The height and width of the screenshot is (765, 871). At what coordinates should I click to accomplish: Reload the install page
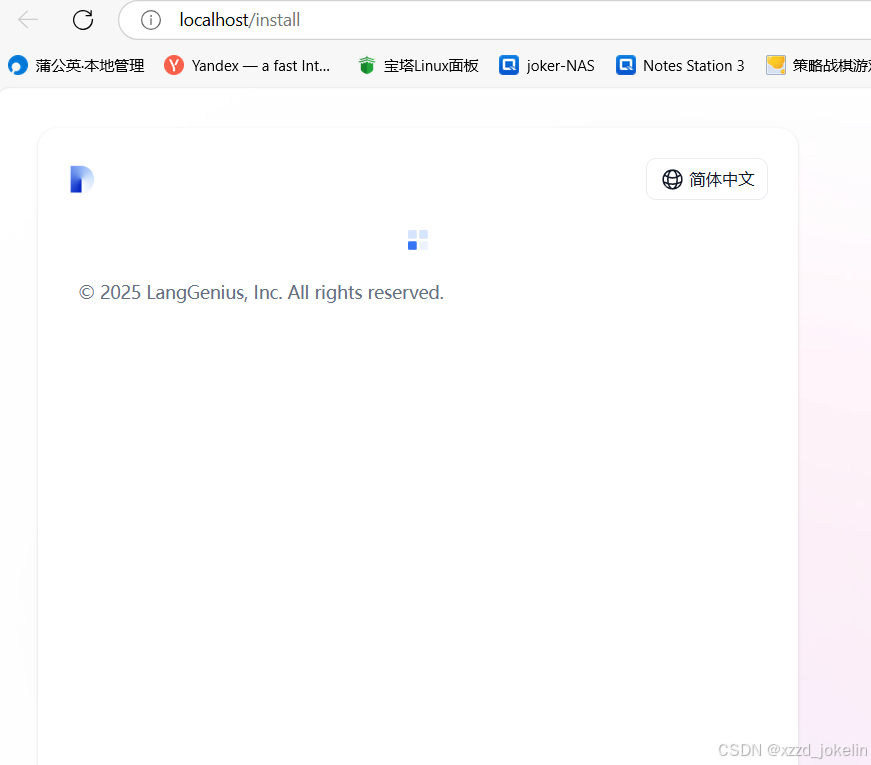[x=83, y=19]
